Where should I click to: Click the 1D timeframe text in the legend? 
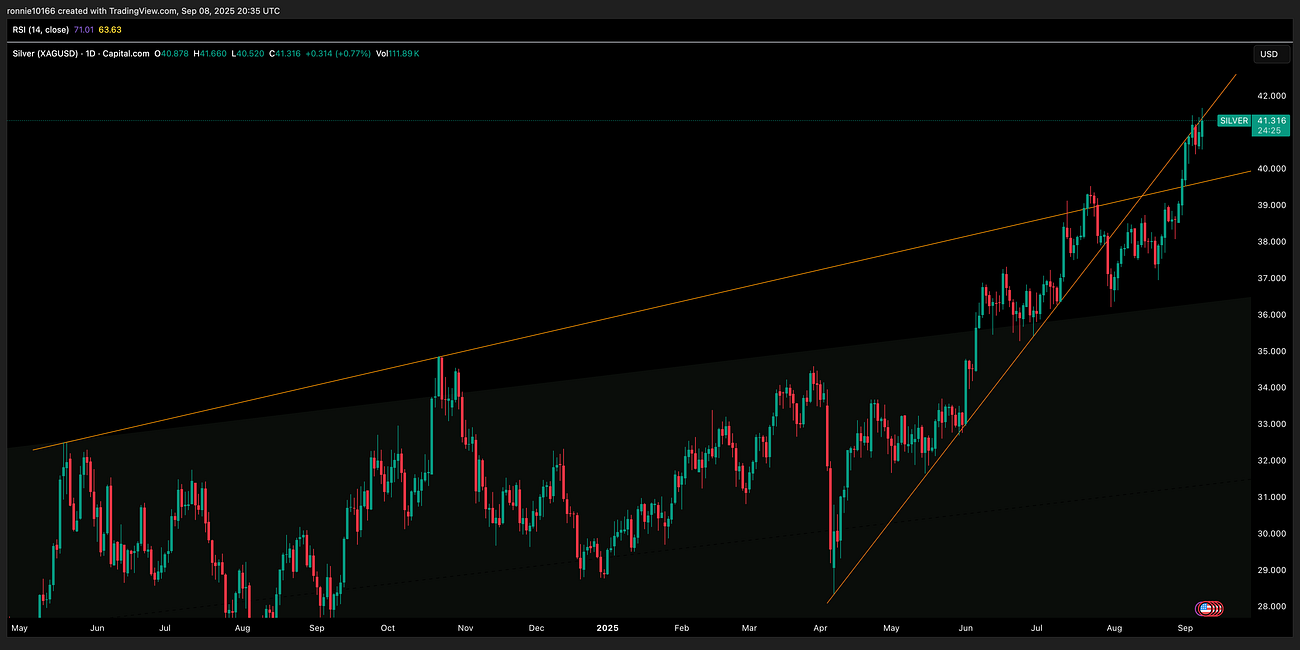(89, 53)
